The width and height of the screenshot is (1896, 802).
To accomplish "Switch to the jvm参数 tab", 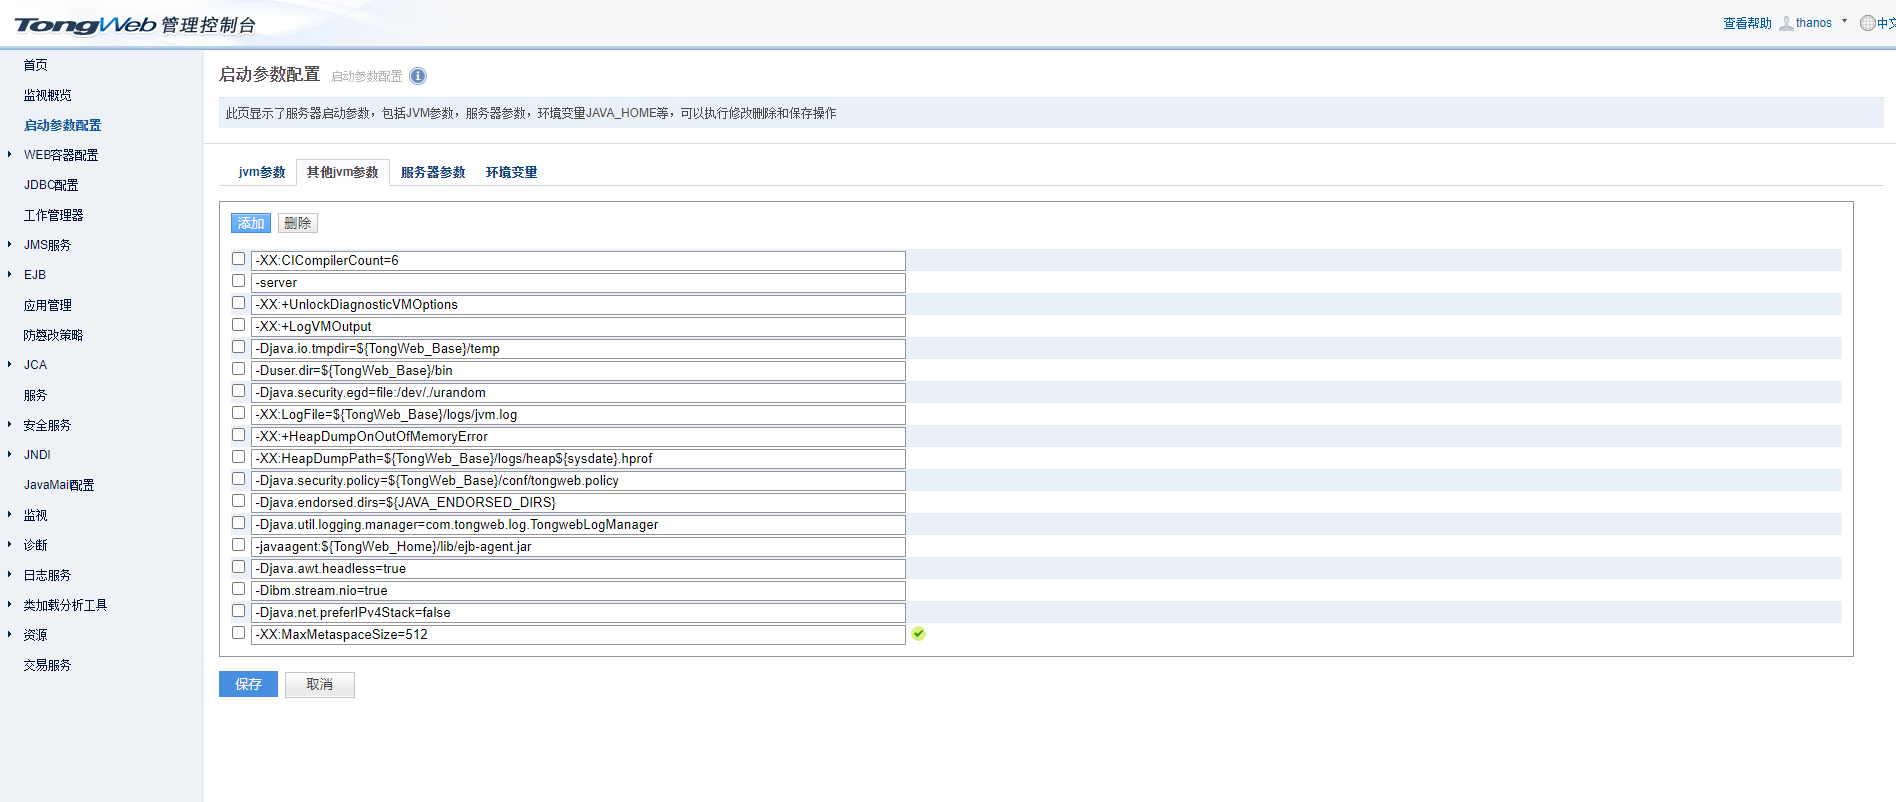I will (262, 172).
